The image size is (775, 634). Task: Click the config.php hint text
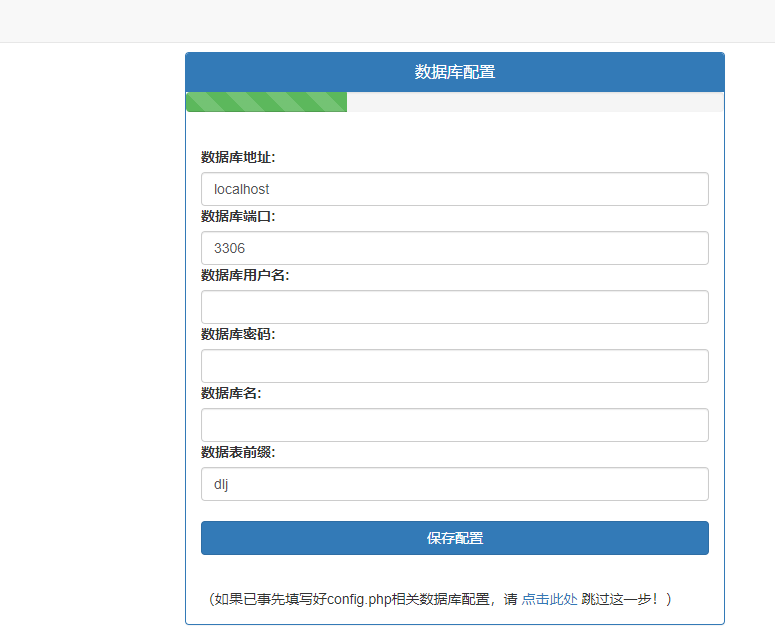coord(440,599)
